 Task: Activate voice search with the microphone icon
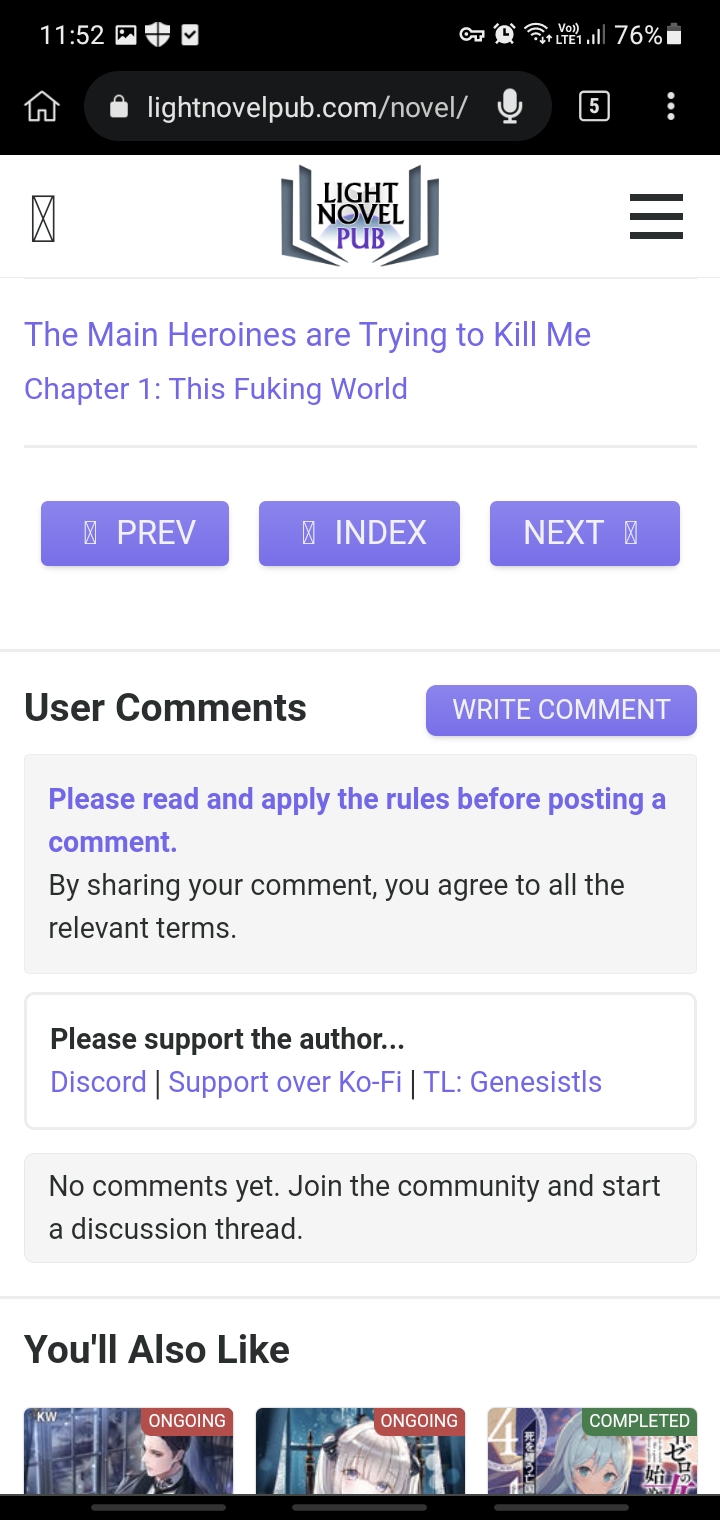(x=511, y=105)
